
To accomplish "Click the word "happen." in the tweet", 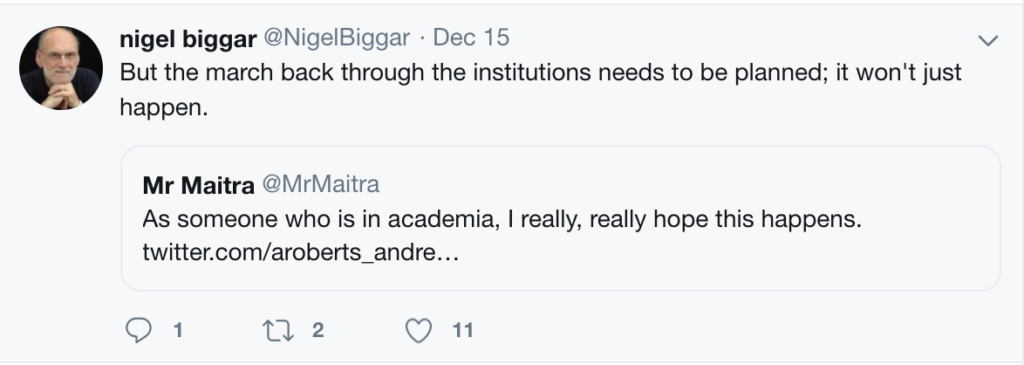I will [x=164, y=107].
